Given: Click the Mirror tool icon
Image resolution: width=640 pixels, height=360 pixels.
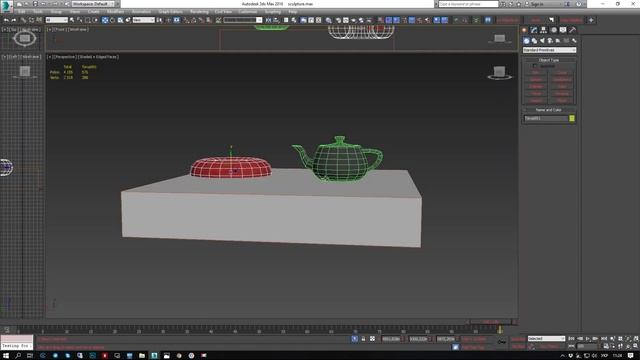Looking at the screenshot, I should pos(268,20).
